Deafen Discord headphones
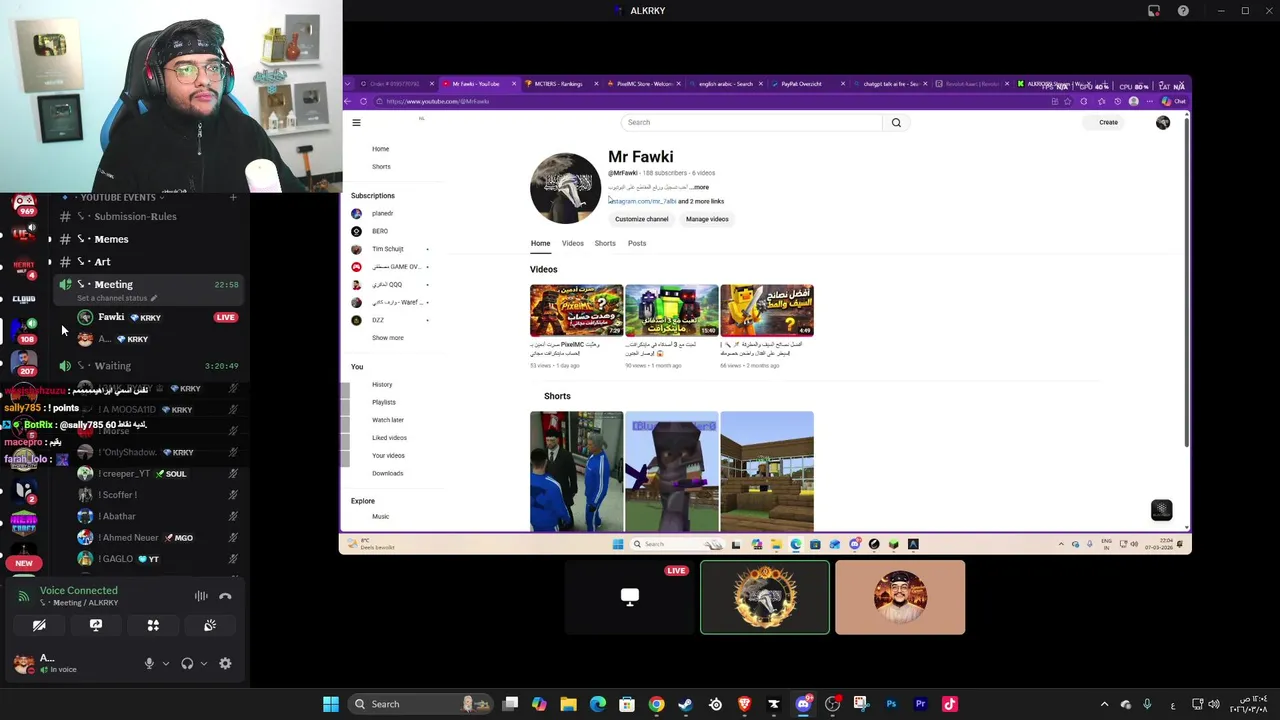Image resolution: width=1280 pixels, height=720 pixels. pyautogui.click(x=187, y=663)
